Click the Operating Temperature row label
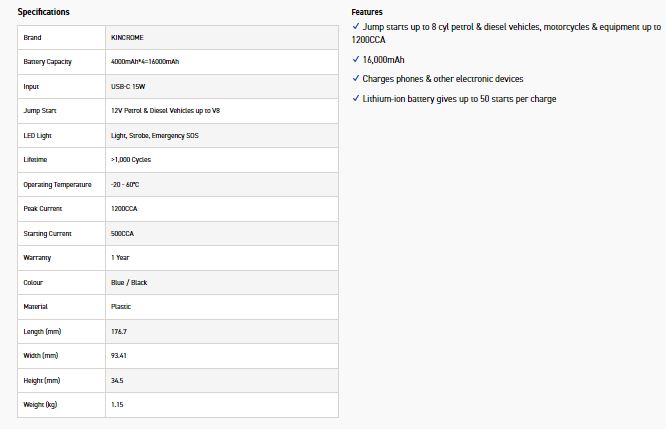Screen dimensions: 666x429 pos(57,184)
